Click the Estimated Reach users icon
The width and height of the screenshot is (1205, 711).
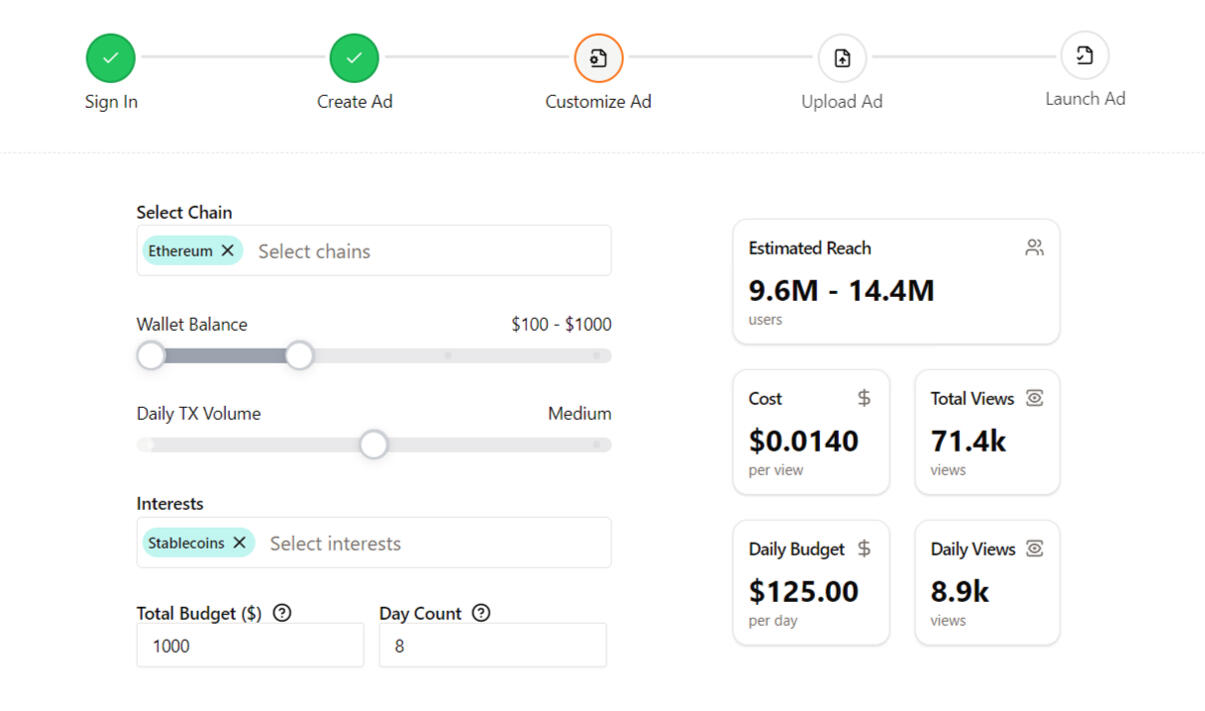pos(1034,248)
